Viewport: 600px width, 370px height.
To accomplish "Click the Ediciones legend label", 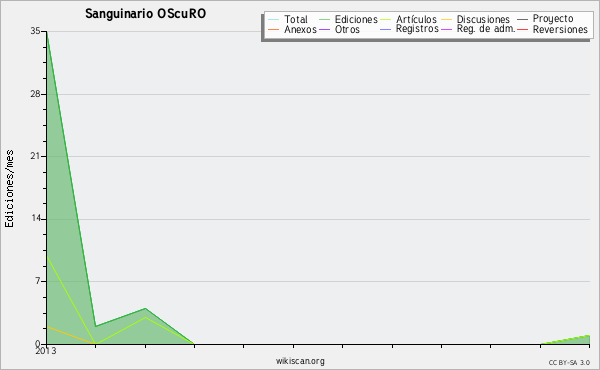I will click(x=356, y=19).
